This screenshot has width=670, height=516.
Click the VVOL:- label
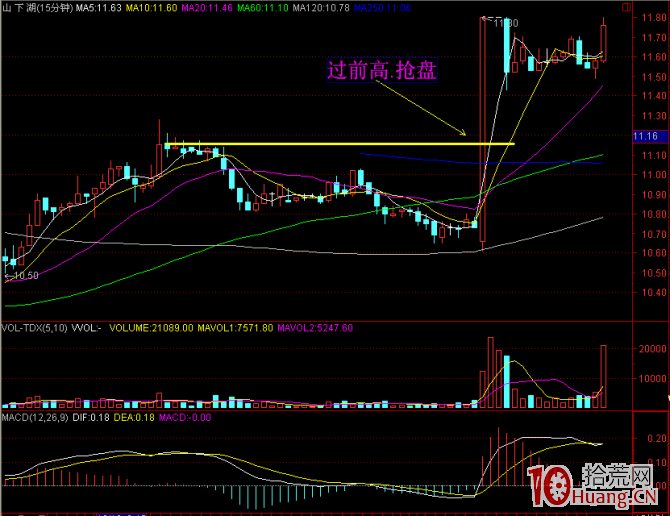click(x=86, y=328)
